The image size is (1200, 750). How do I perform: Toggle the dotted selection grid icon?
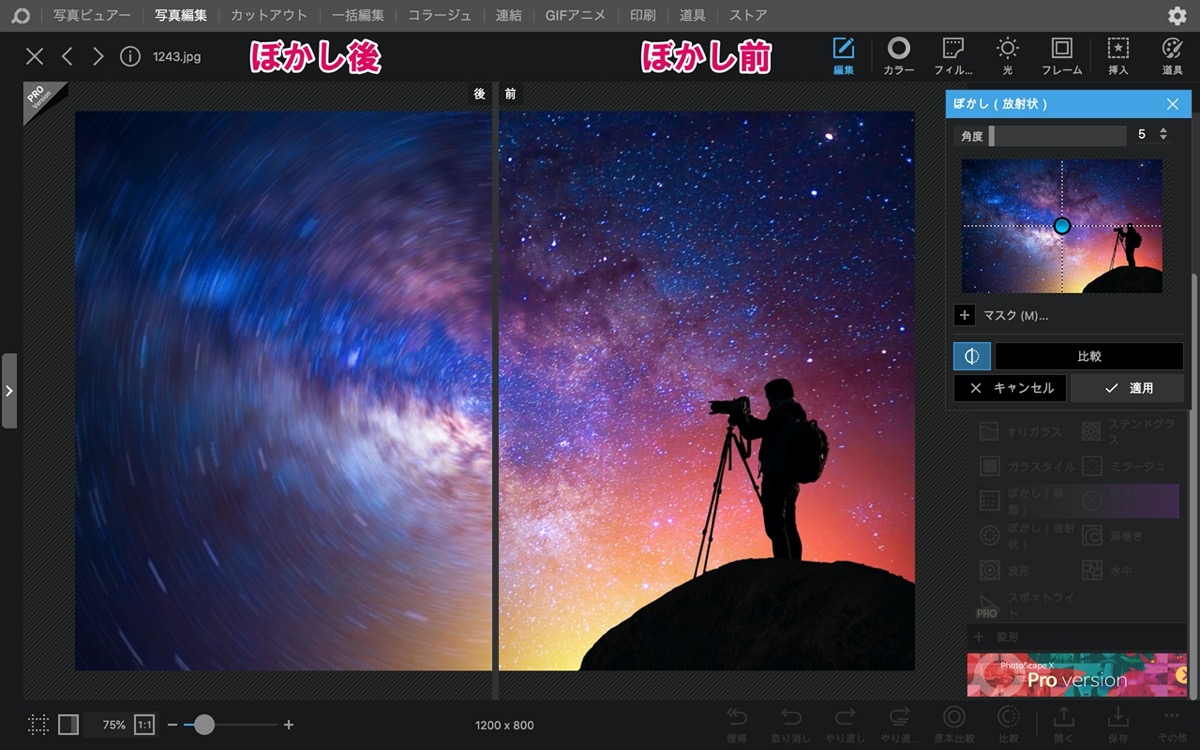(x=38, y=724)
